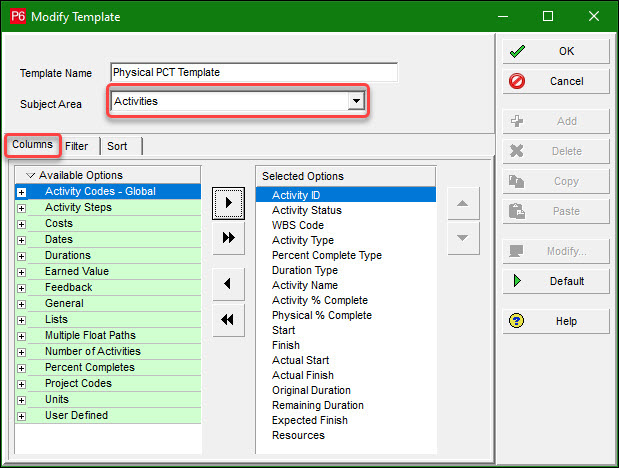Expand the Activity Steps group
The image size is (619, 468).
click(x=22, y=208)
